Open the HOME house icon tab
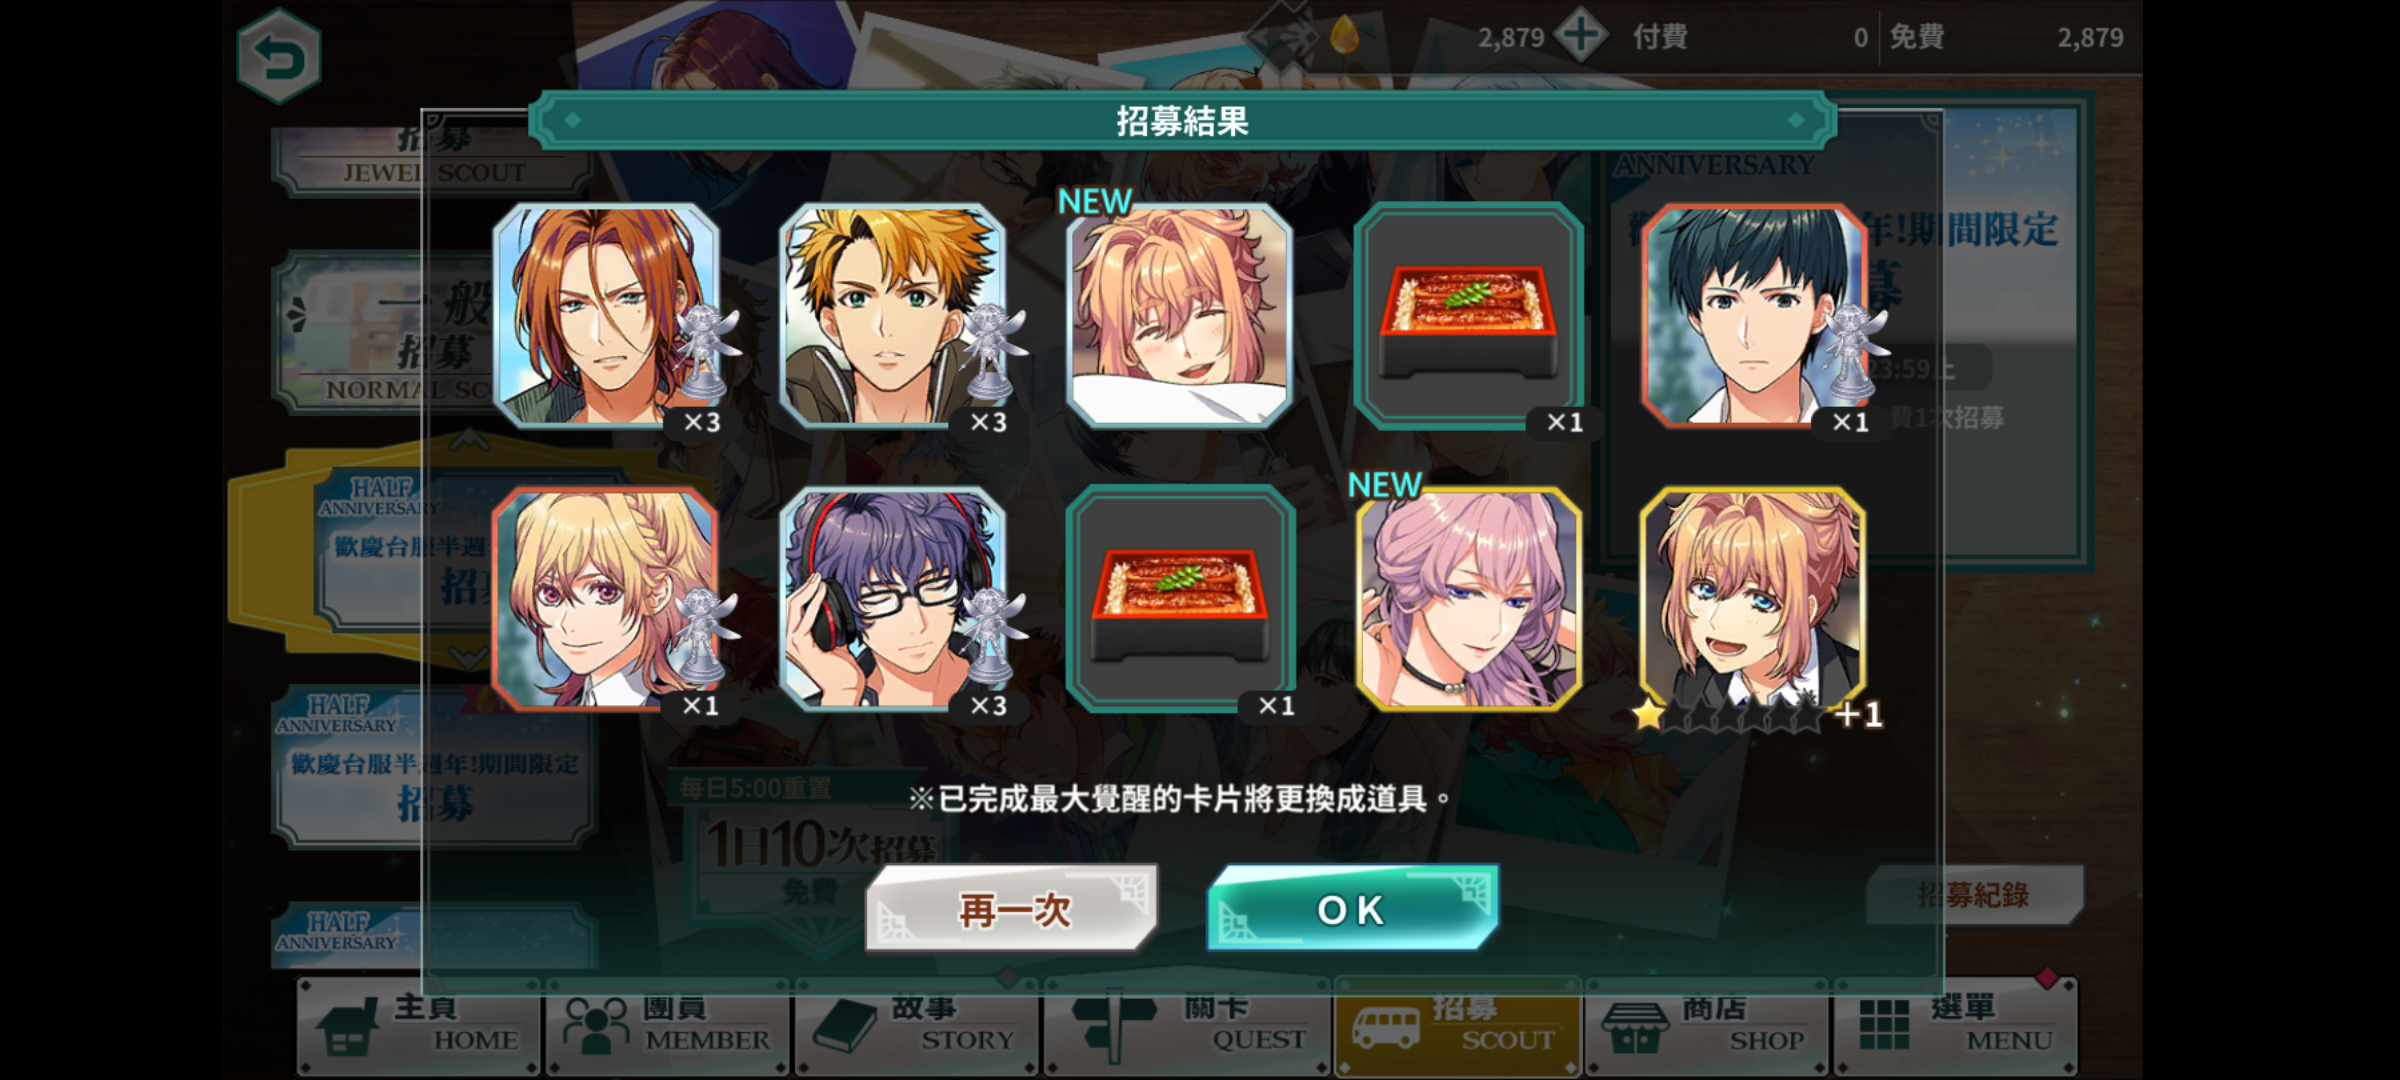This screenshot has height=1080, width=2400. click(x=419, y=1027)
